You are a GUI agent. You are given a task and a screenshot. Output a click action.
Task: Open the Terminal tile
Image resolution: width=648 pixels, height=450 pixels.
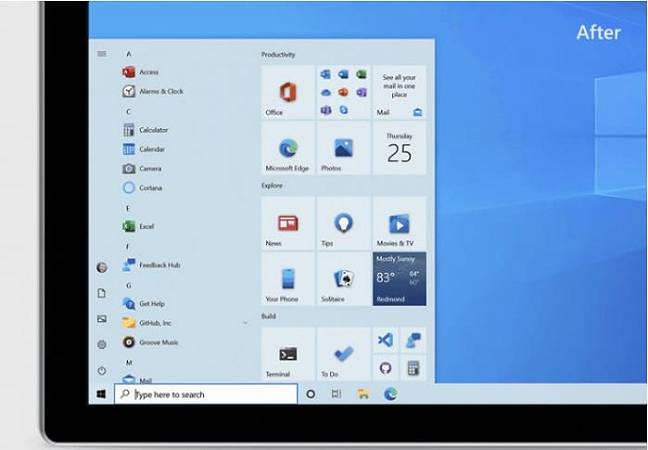click(x=288, y=354)
